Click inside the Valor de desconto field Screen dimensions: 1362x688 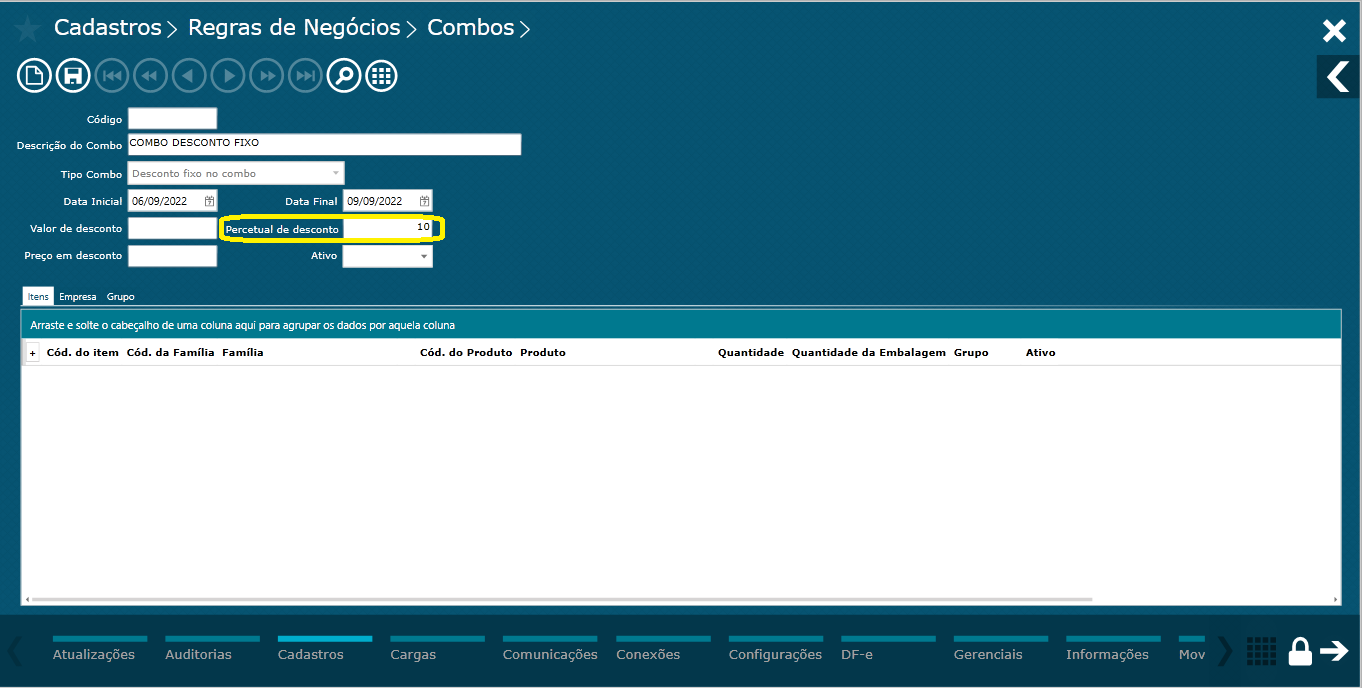[x=172, y=227]
